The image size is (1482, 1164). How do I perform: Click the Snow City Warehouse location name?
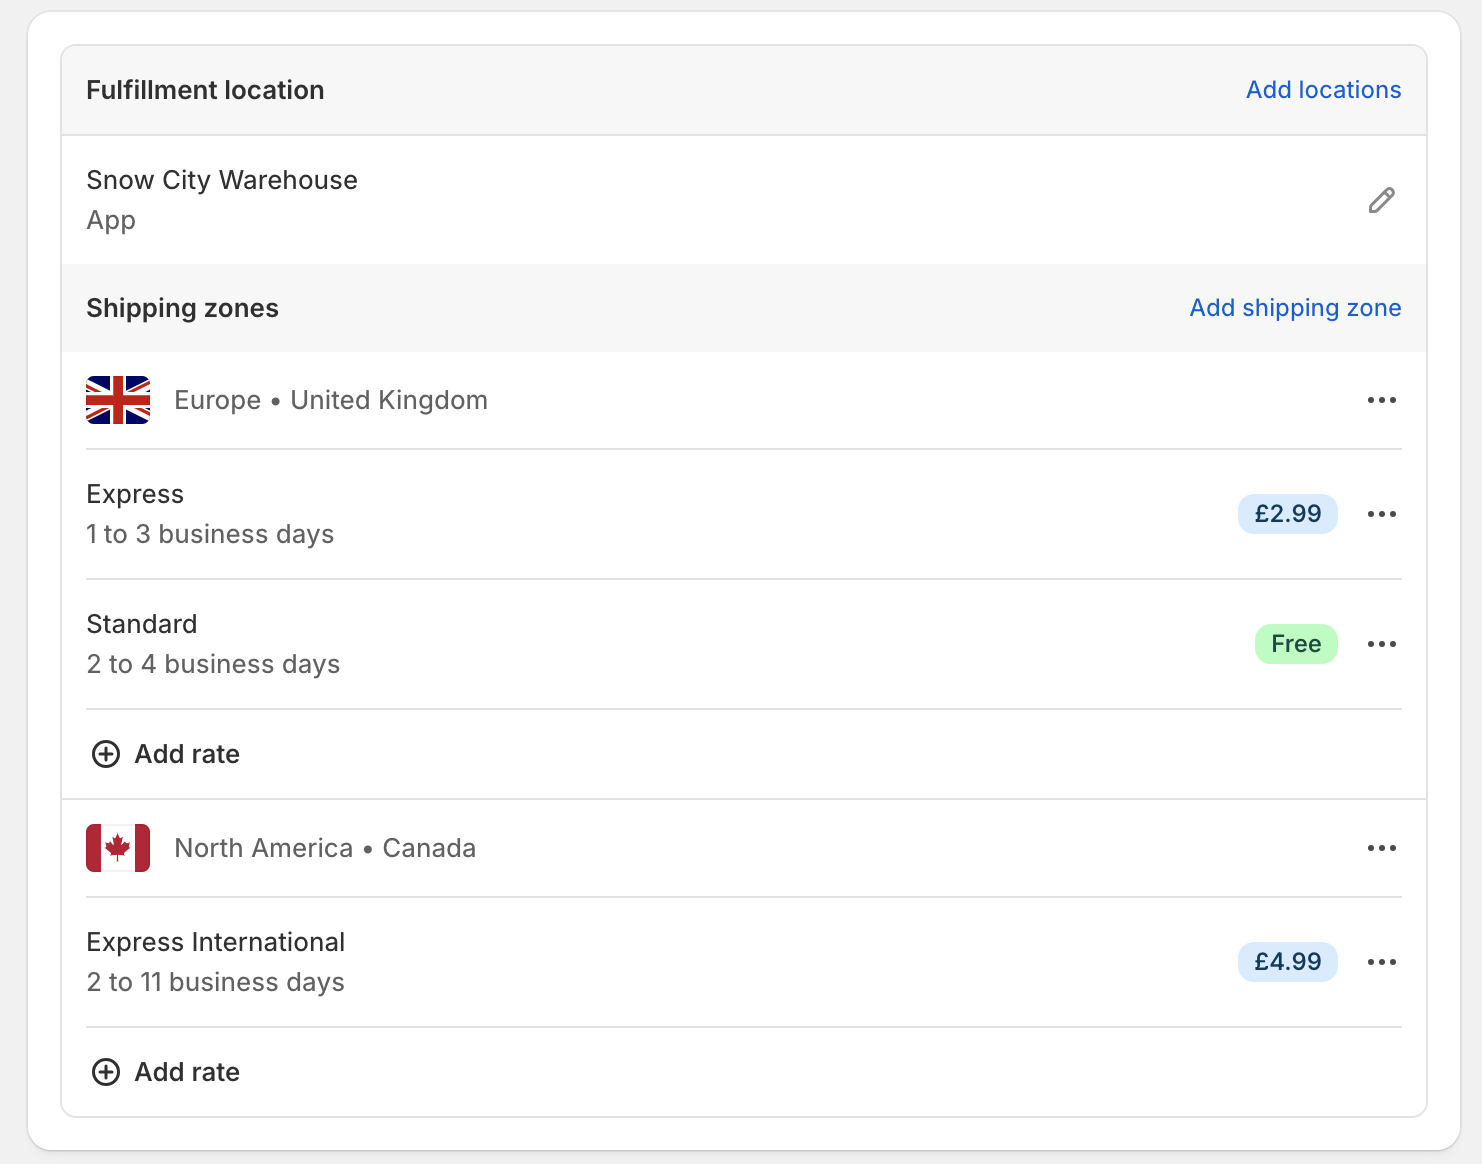pyautogui.click(x=222, y=180)
